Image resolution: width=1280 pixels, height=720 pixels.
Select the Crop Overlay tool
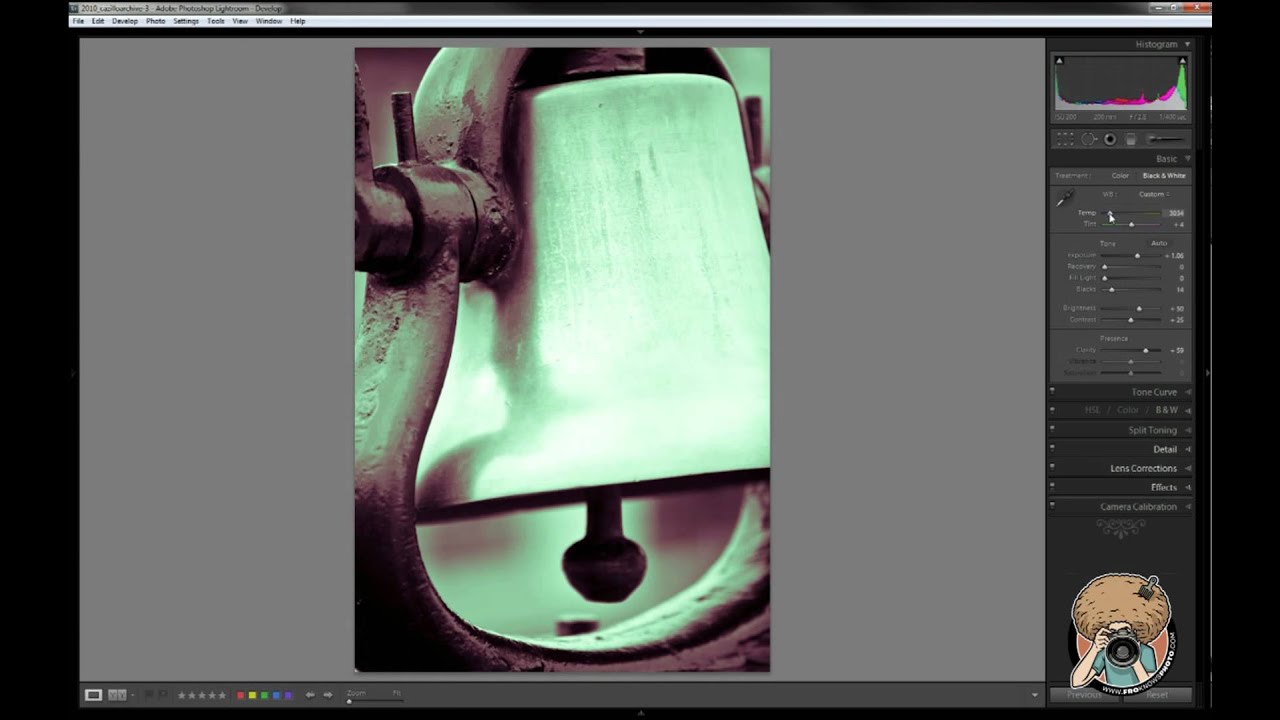click(x=1065, y=139)
